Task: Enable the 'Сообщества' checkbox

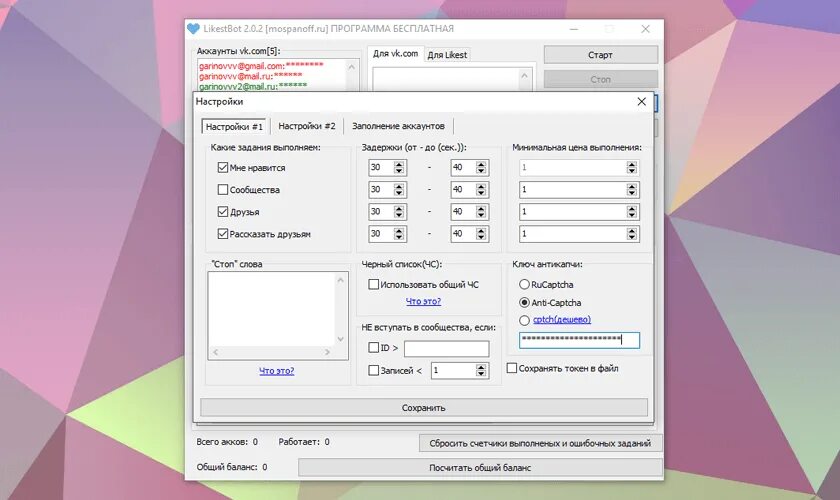Action: pos(223,190)
